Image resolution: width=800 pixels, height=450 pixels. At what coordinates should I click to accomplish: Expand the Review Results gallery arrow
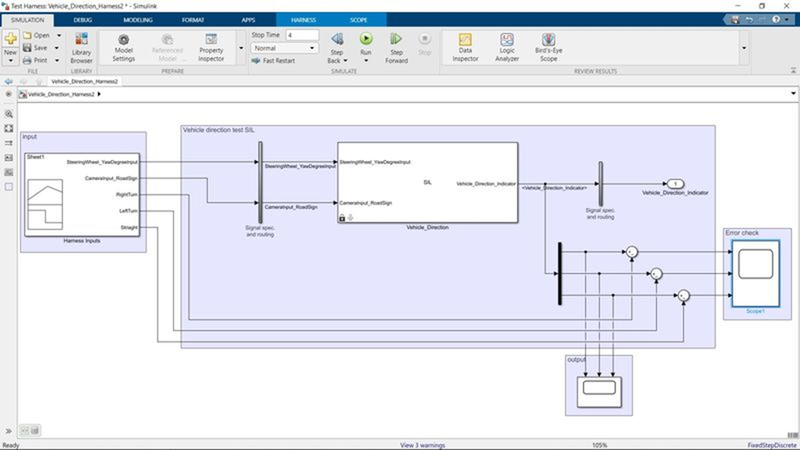(744, 48)
